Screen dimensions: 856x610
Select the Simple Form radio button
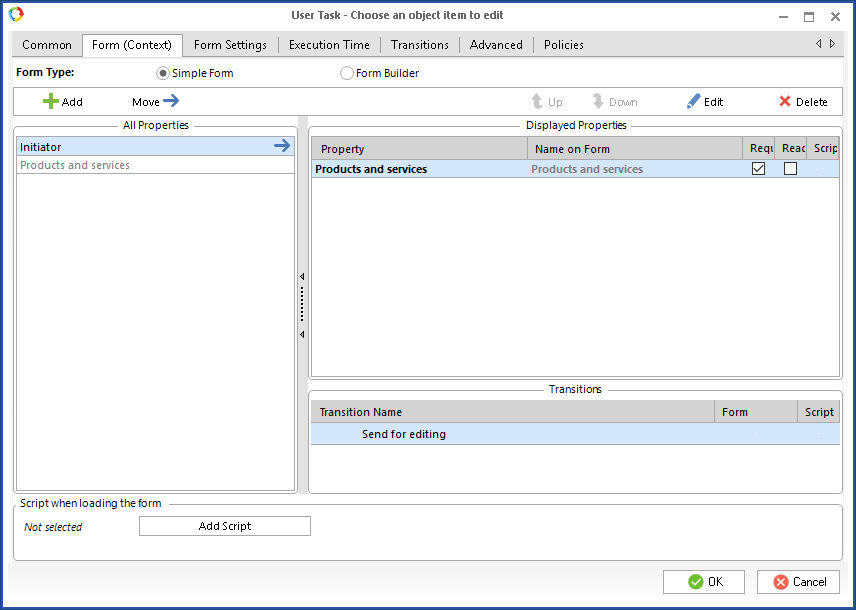(163, 73)
